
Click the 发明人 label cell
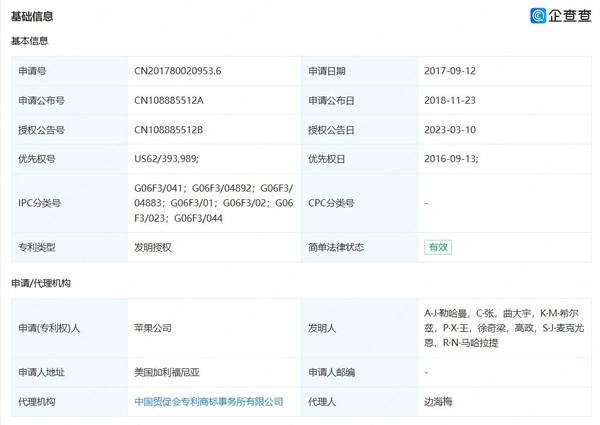click(x=359, y=328)
